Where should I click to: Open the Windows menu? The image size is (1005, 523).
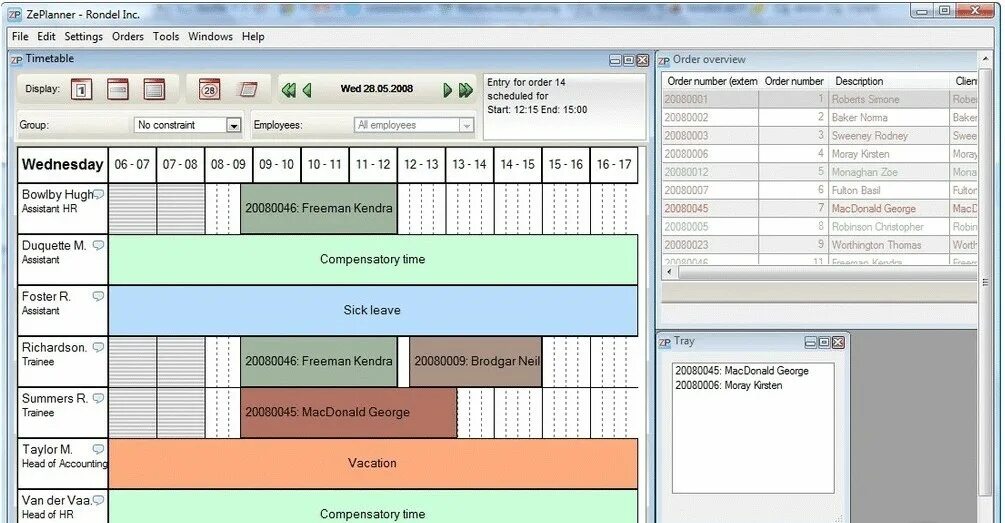coord(210,37)
